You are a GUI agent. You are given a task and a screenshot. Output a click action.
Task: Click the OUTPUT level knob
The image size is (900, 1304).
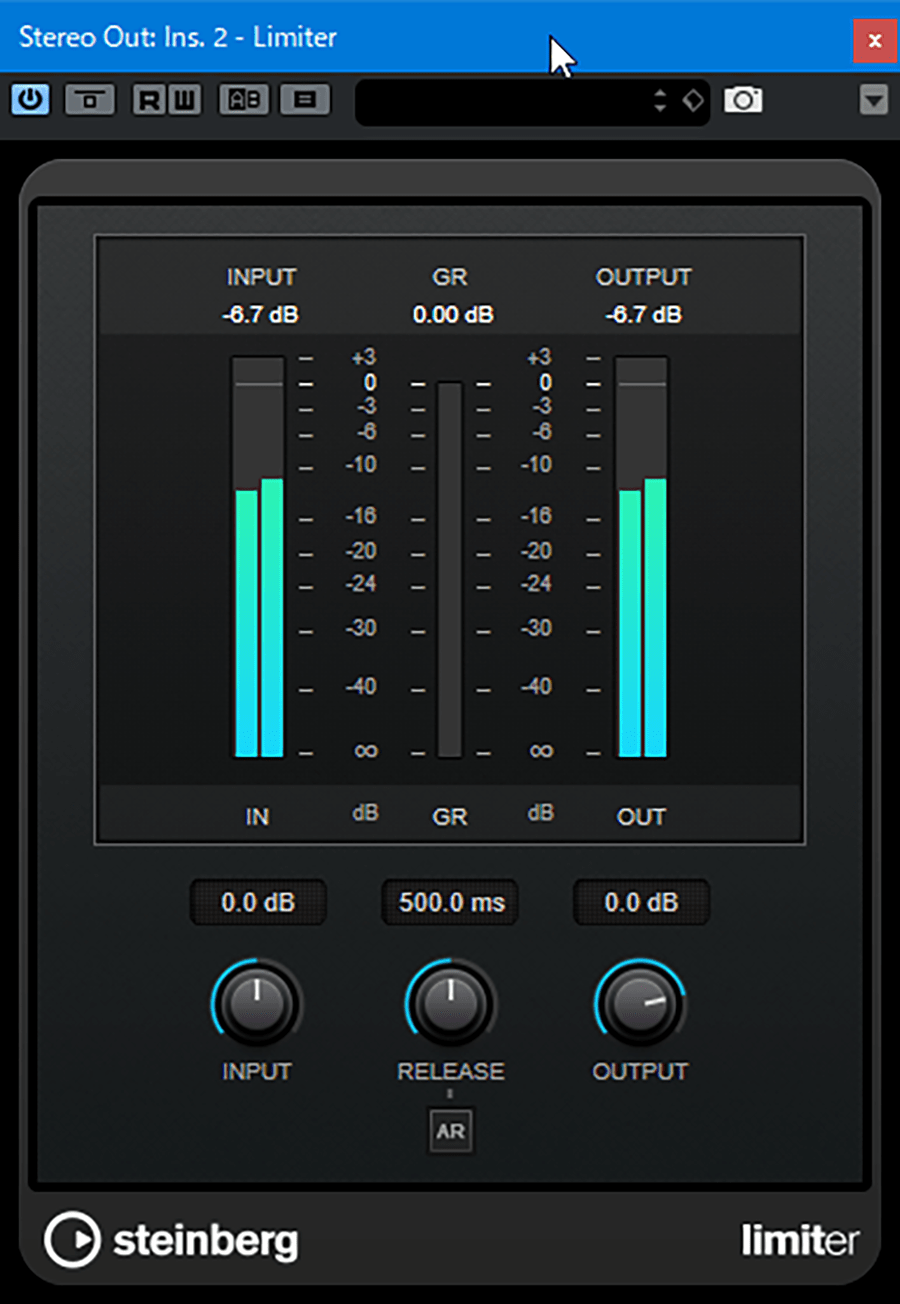[x=640, y=1003]
